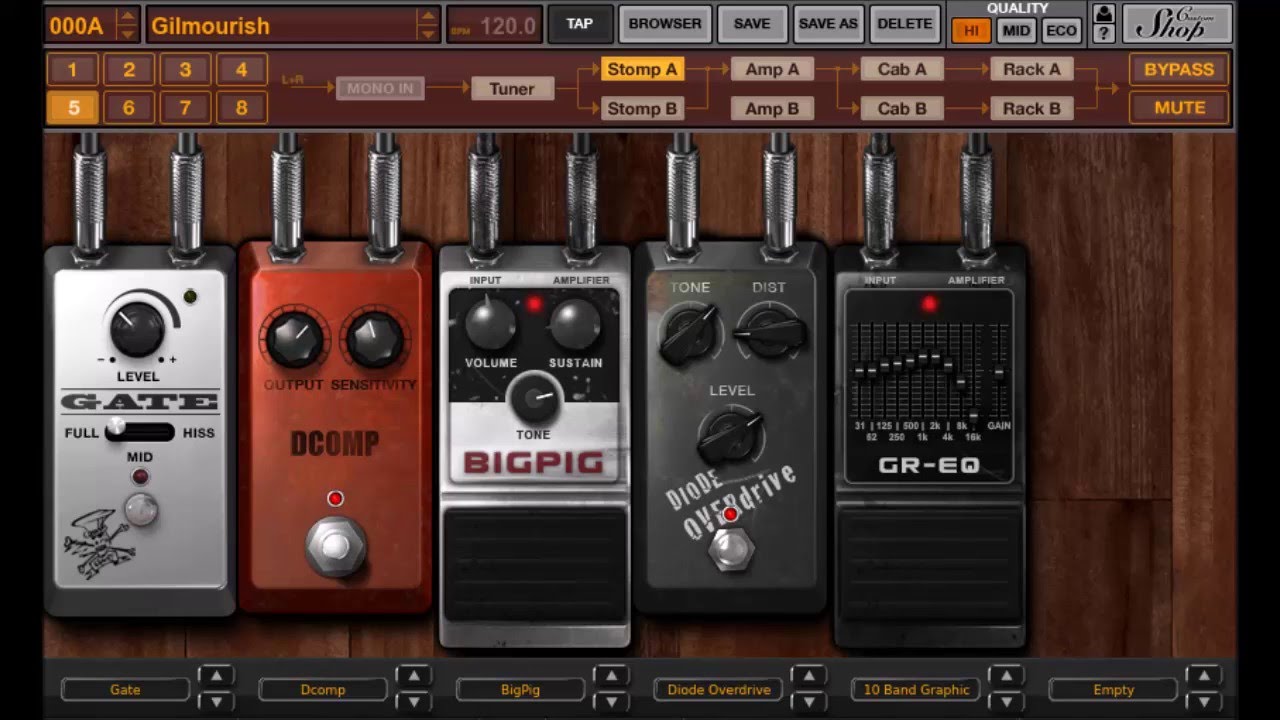Image resolution: width=1280 pixels, height=720 pixels.
Task: Click the Empty slot up arrow
Action: (x=1204, y=676)
